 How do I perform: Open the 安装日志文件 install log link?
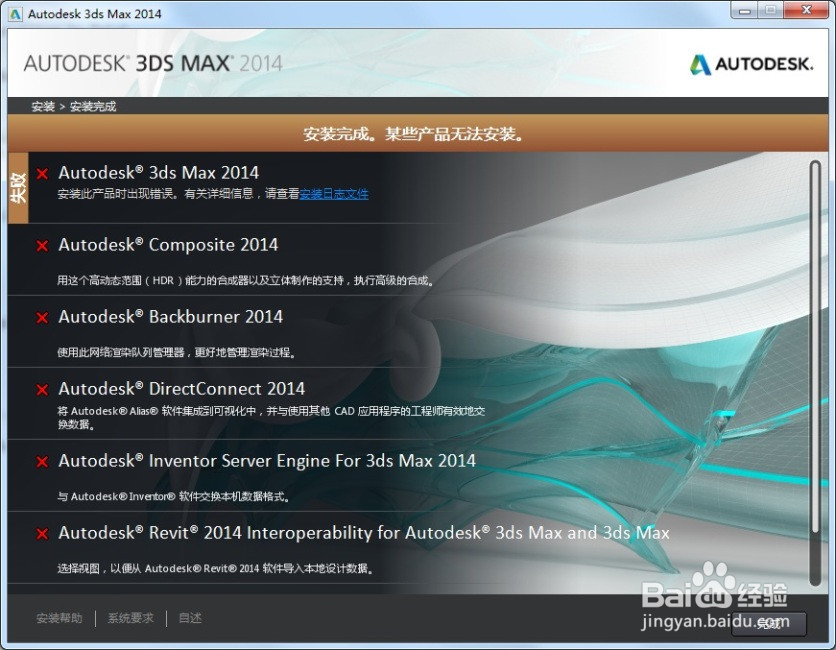coord(334,194)
